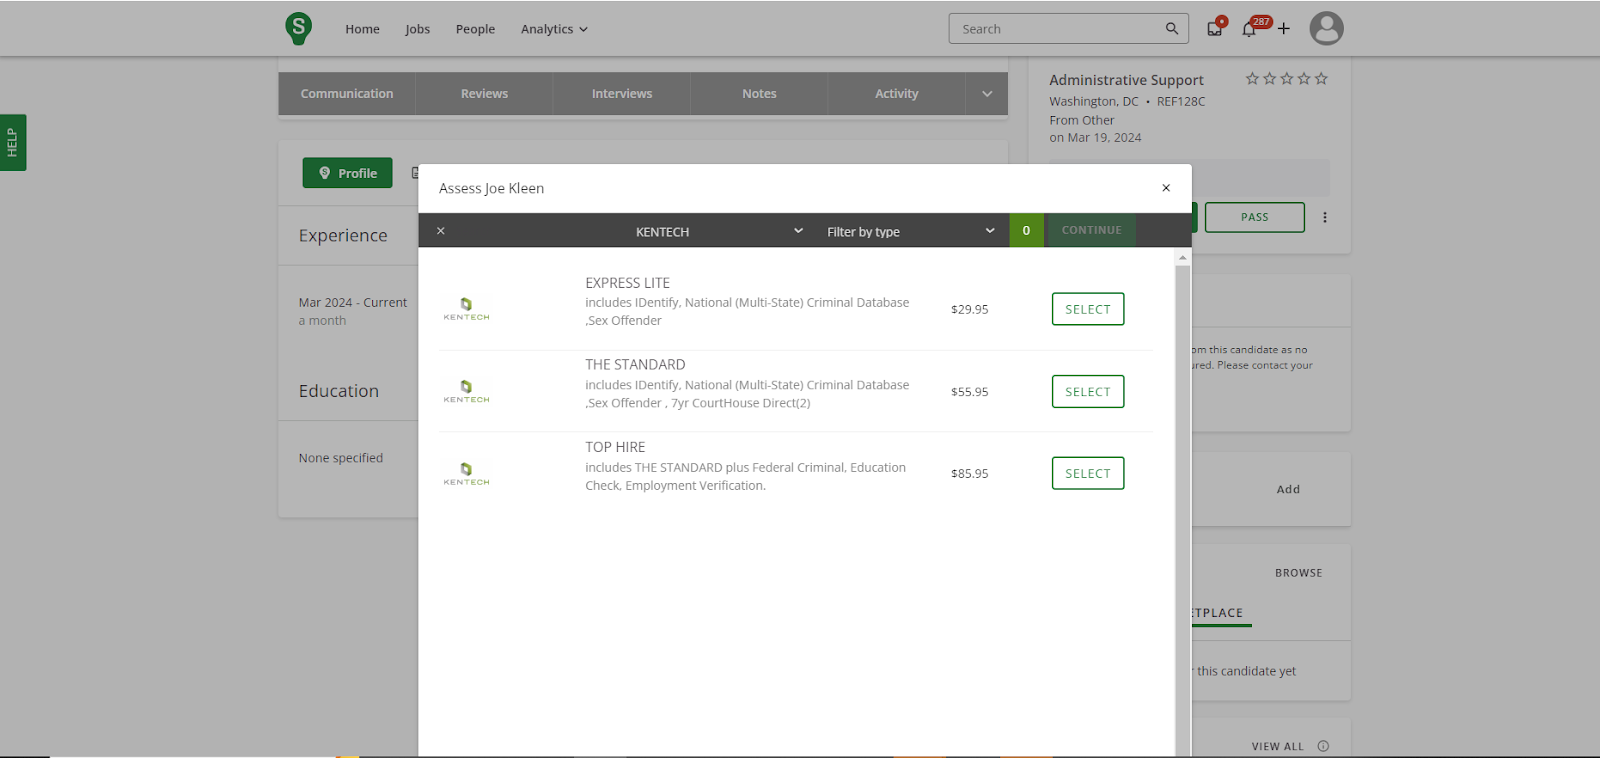Open the inbox messages icon
Viewport: 1600px width, 758px height.
tap(1214, 29)
